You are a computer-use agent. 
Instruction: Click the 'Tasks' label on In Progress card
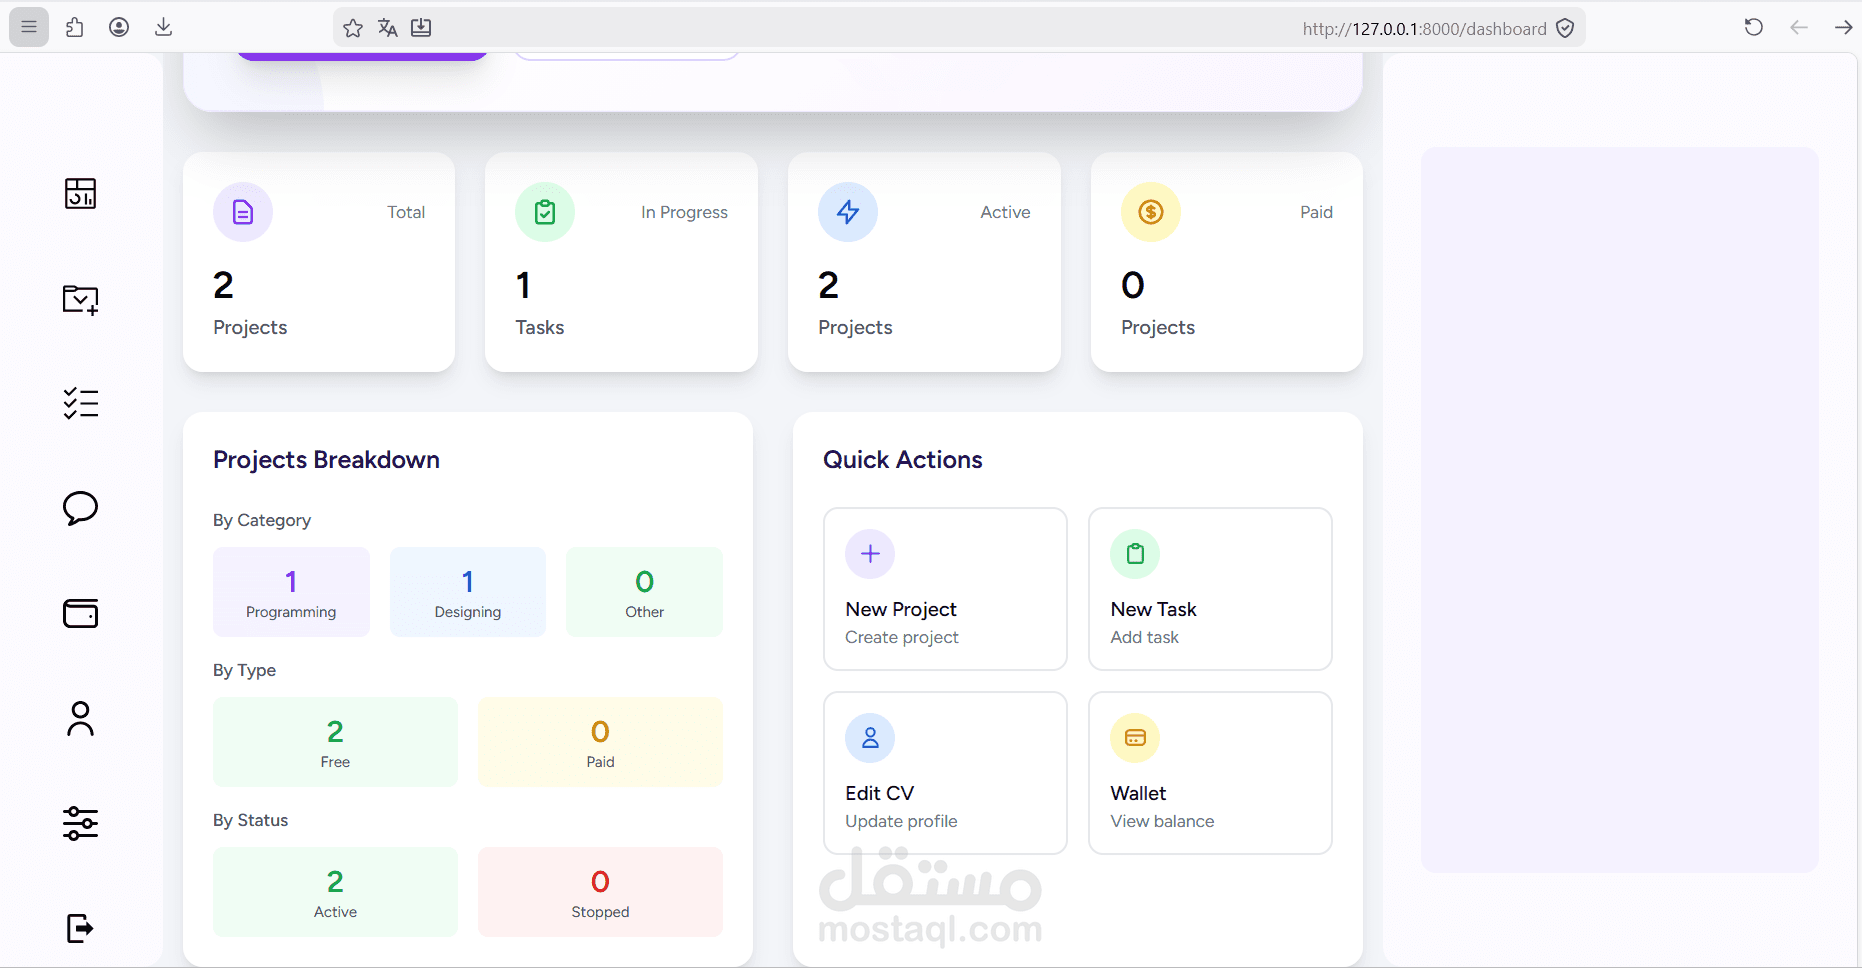pos(540,327)
